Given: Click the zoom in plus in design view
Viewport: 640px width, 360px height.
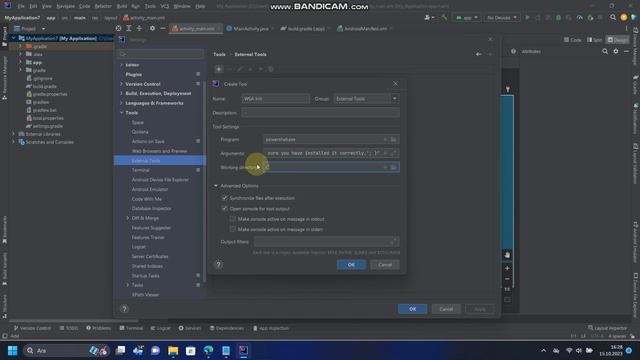Looking at the screenshot, I should [507, 268].
